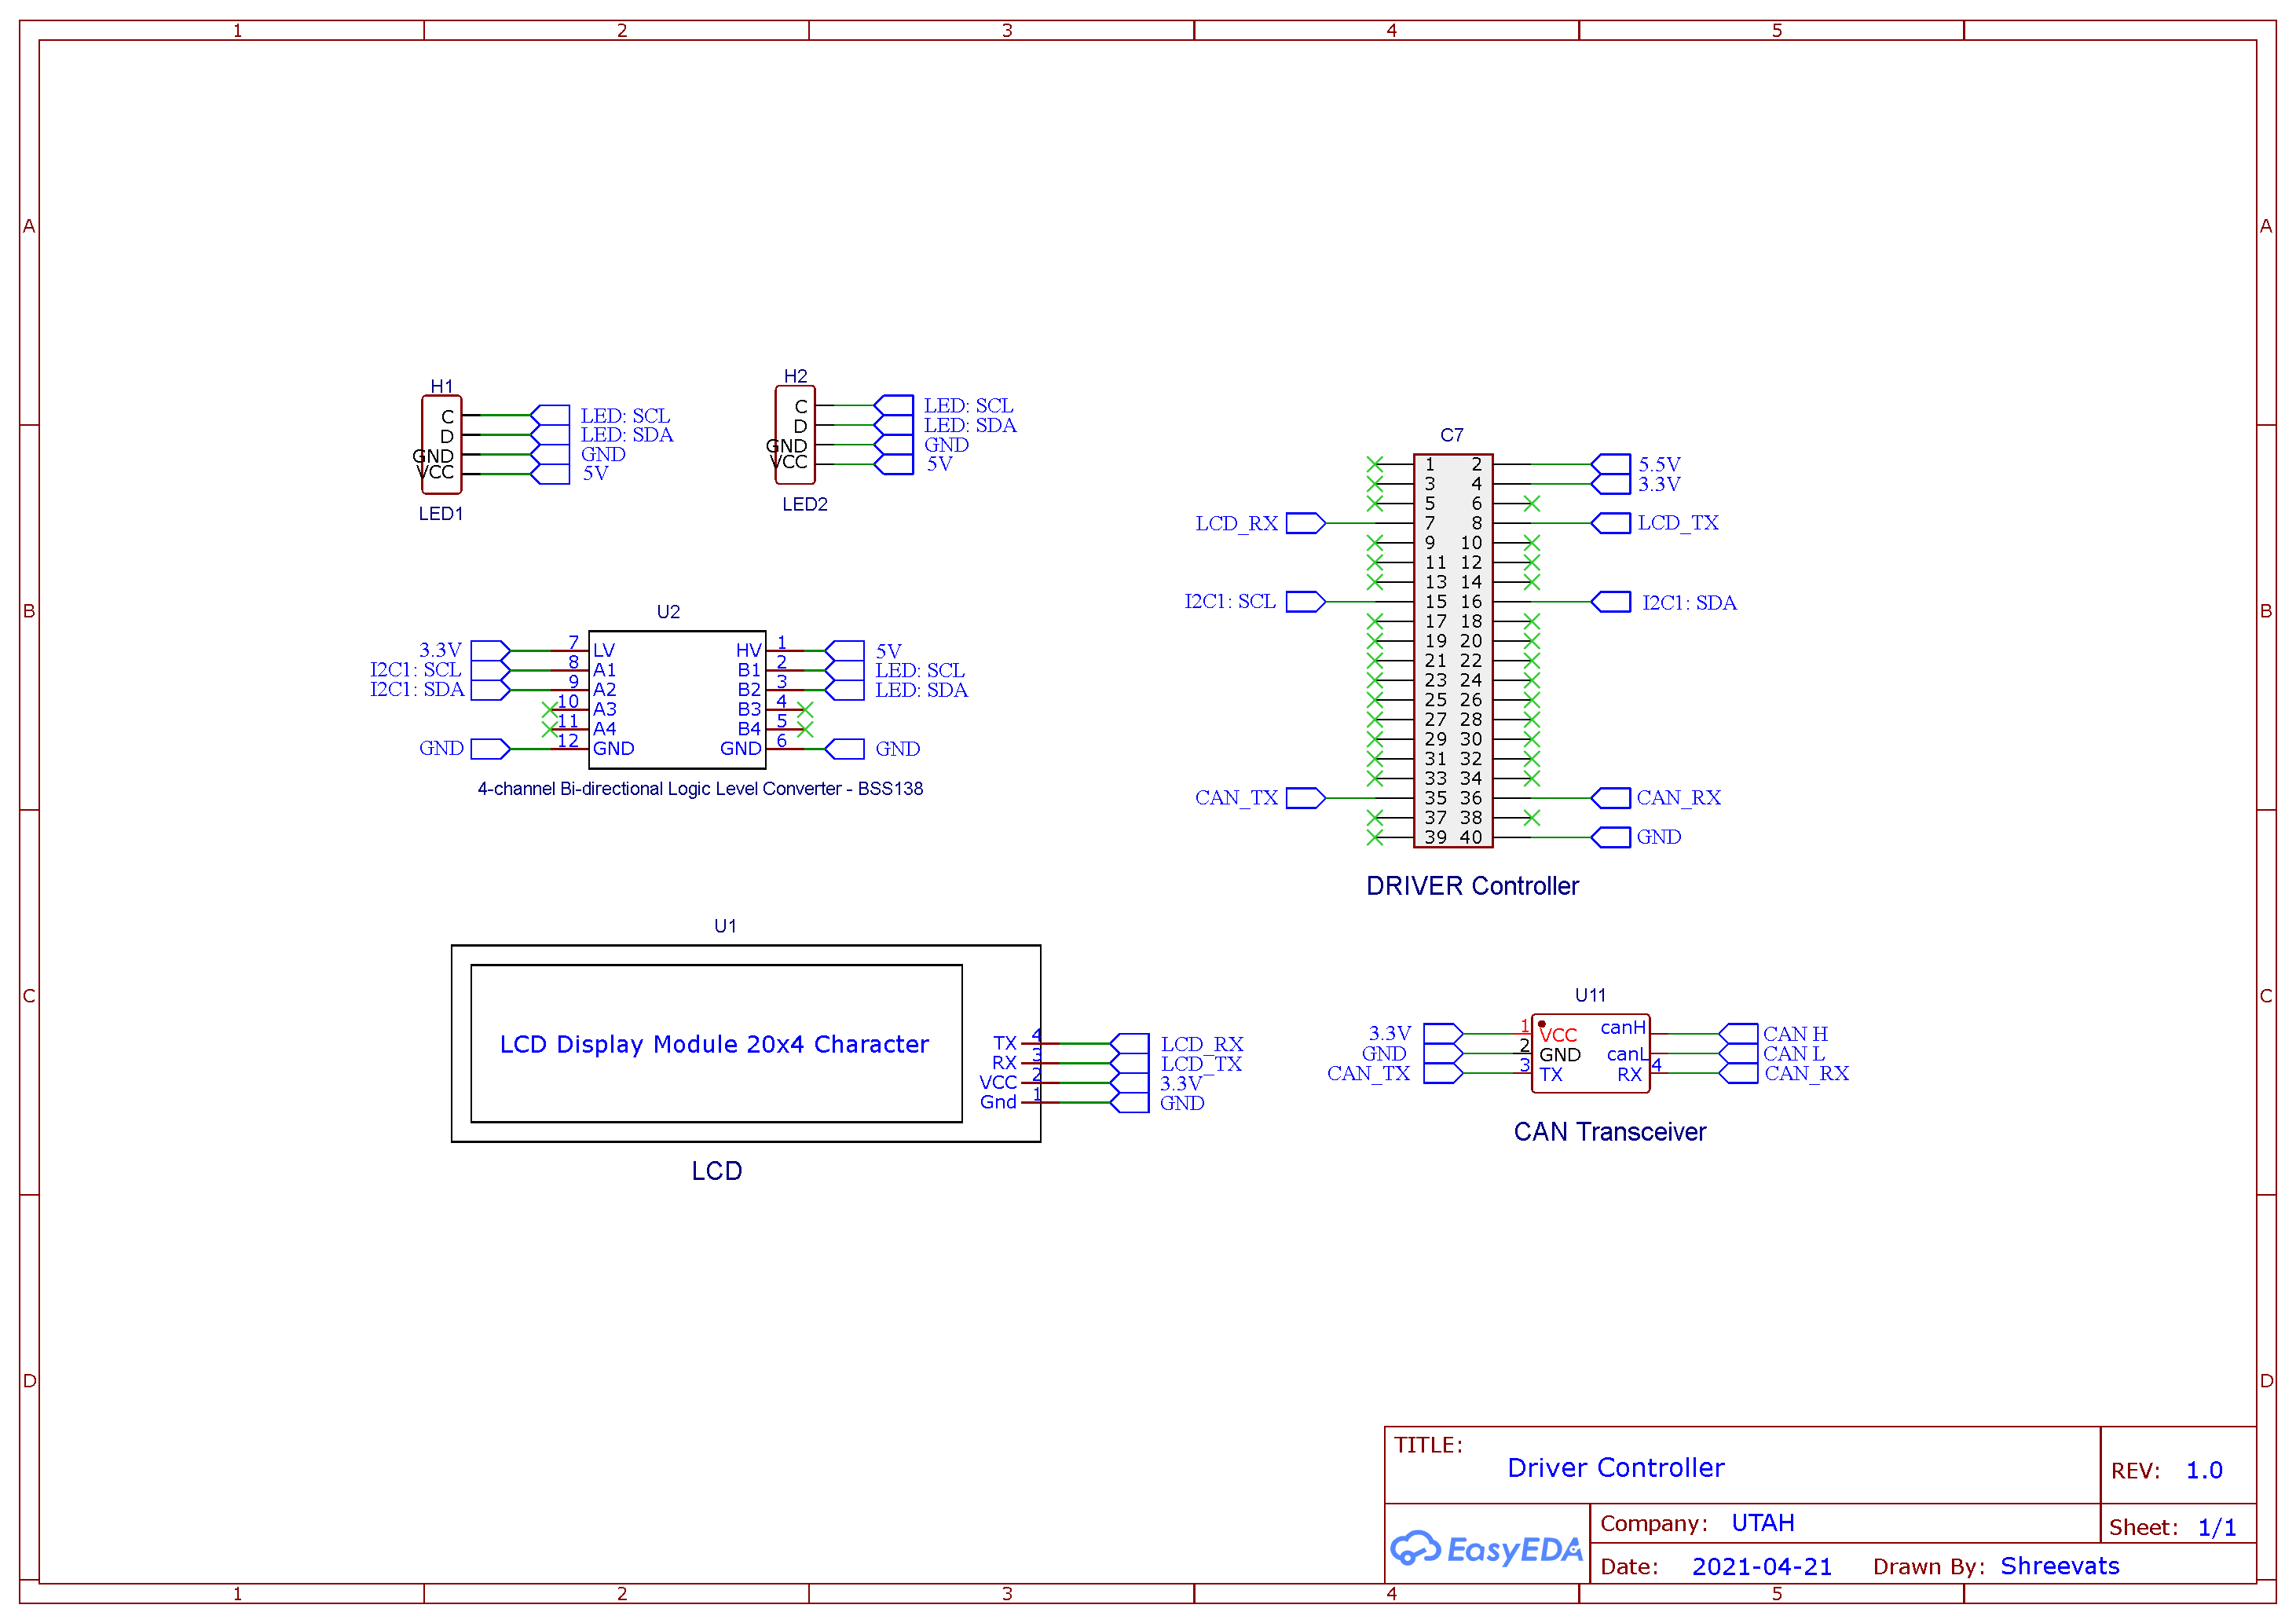This screenshot has height=1623, width=2296.
Task: Select the H1 LED1 connector symbol
Action: [441, 445]
